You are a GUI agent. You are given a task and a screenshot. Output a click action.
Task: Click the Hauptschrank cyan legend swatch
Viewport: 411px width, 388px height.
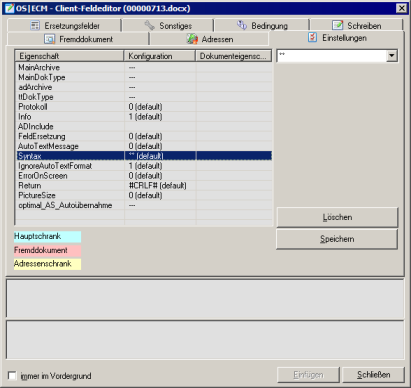pos(47,237)
